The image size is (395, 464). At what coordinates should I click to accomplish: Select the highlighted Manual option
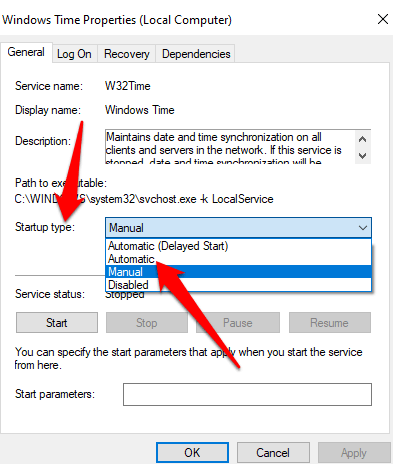pos(238,272)
